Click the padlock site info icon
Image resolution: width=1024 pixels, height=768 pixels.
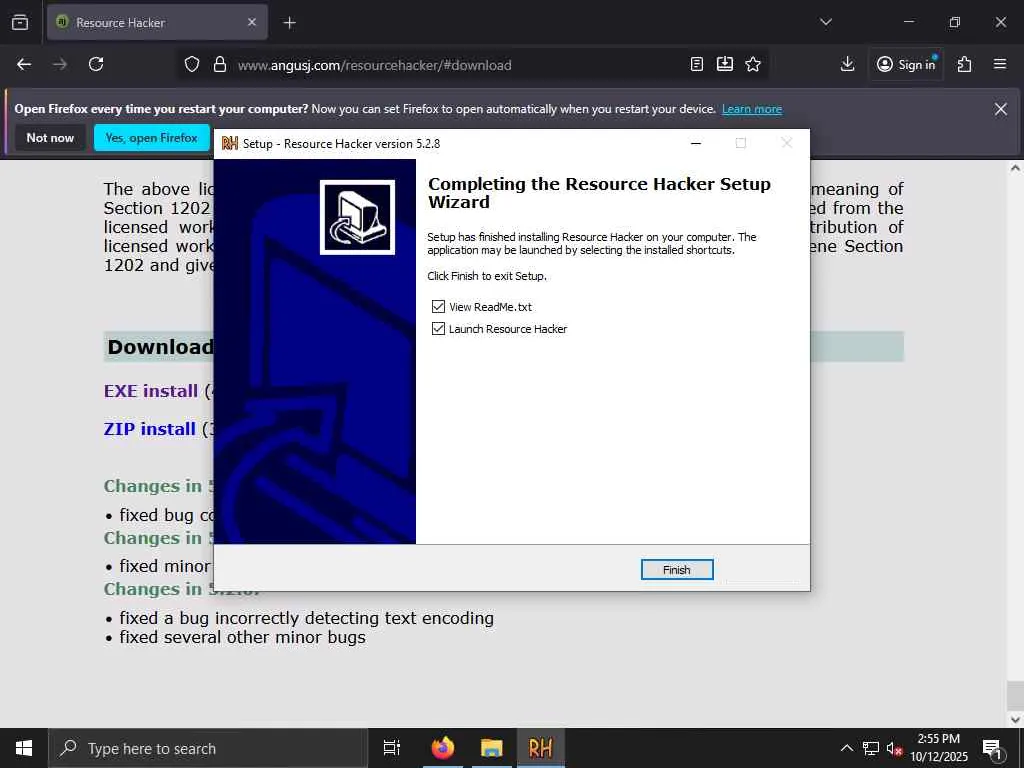click(x=220, y=65)
